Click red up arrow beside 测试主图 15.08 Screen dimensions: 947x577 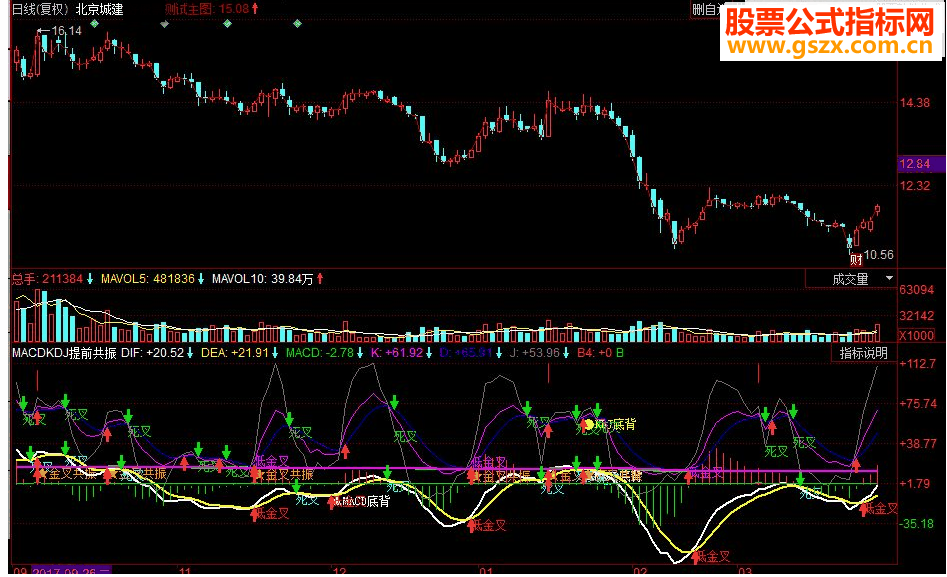(x=255, y=8)
